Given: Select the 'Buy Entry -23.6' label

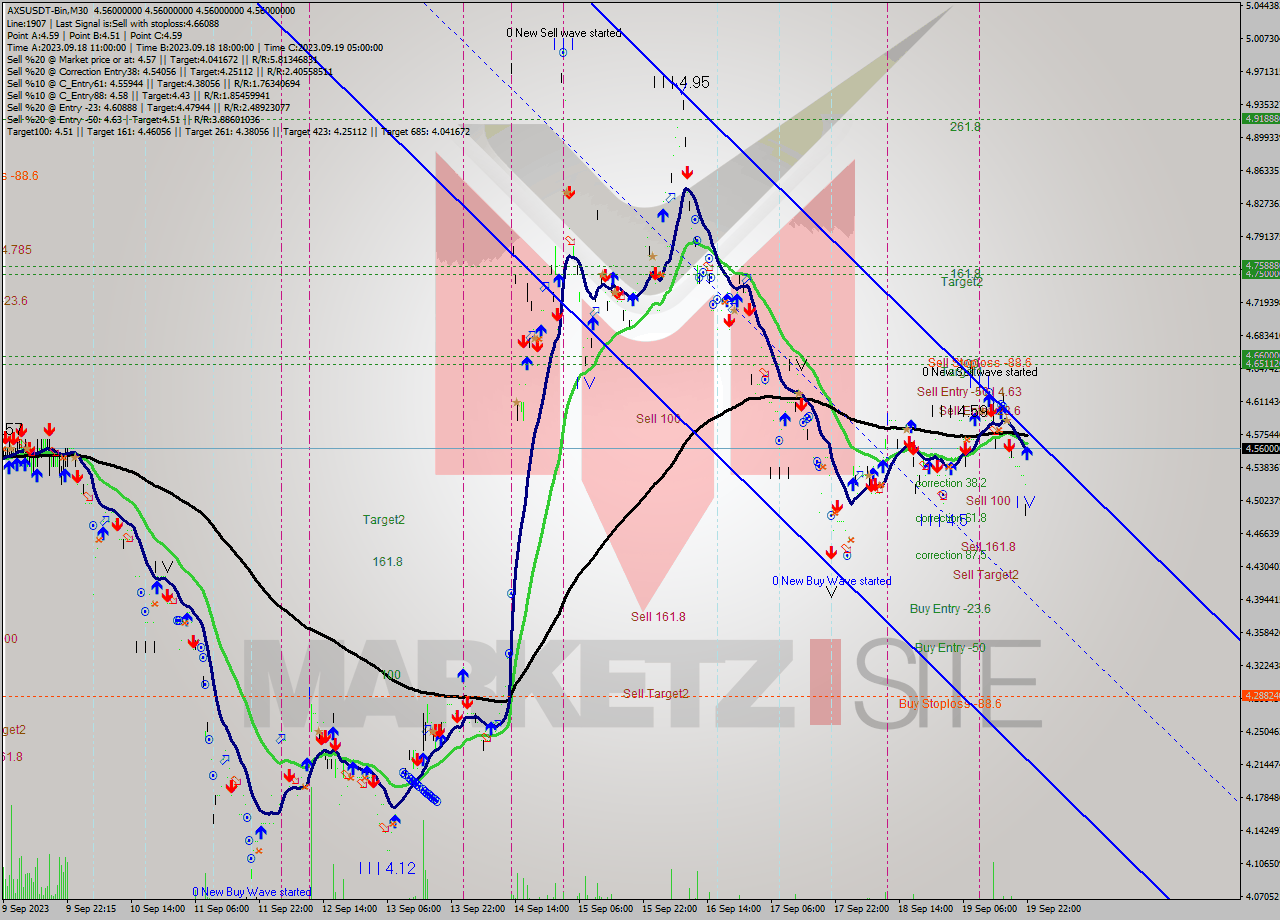Looking at the screenshot, I should [x=950, y=608].
